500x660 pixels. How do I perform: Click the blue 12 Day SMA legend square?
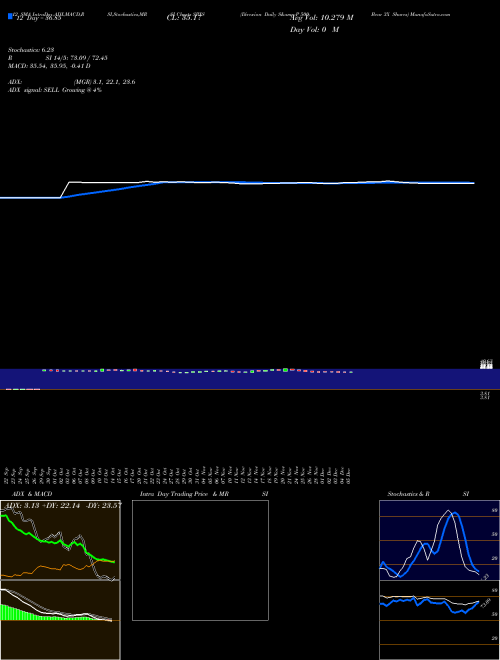10,16
